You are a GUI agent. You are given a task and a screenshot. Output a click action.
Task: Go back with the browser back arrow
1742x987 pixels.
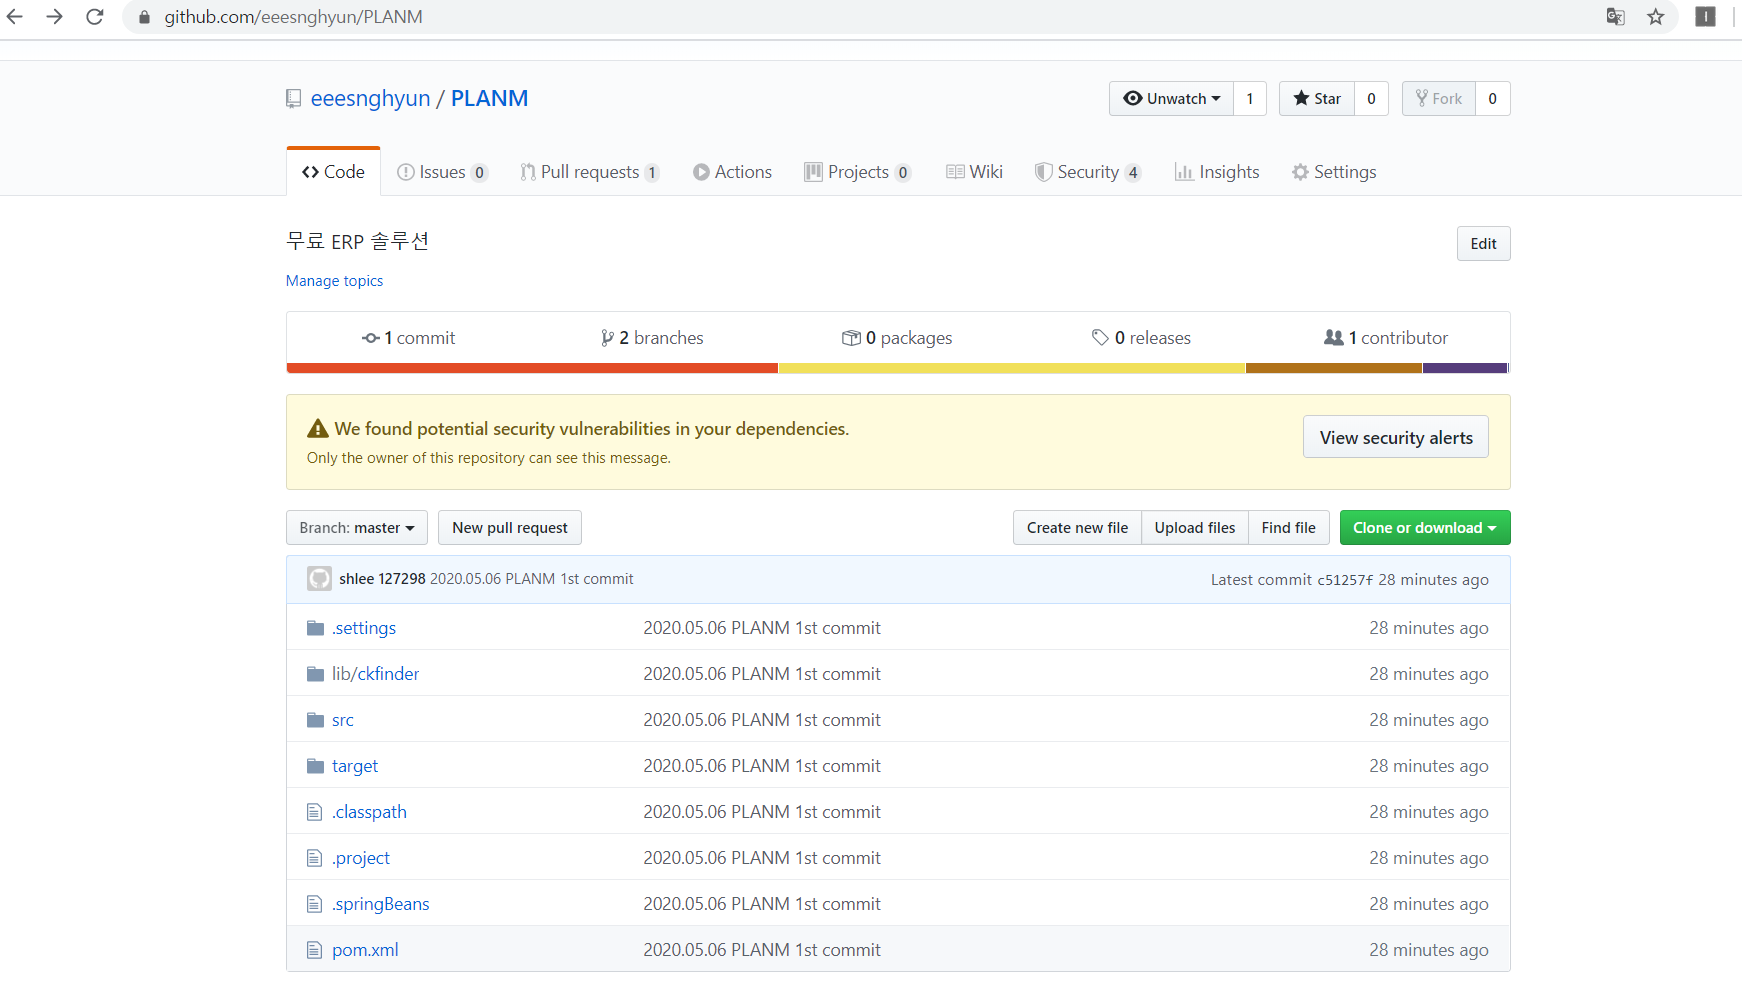coord(15,17)
